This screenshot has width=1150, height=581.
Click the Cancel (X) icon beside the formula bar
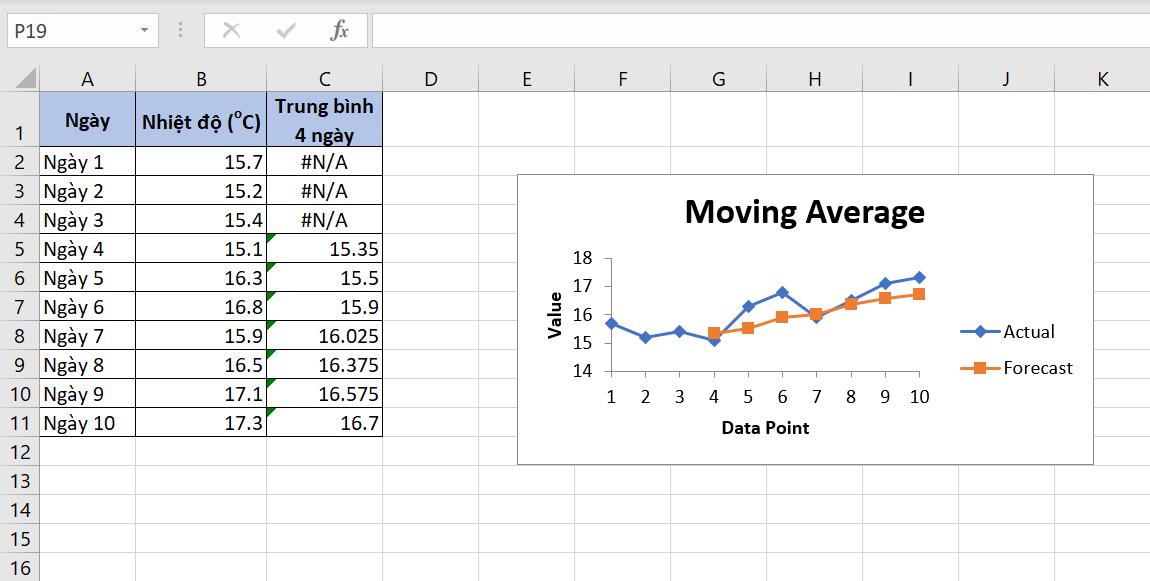pos(231,29)
